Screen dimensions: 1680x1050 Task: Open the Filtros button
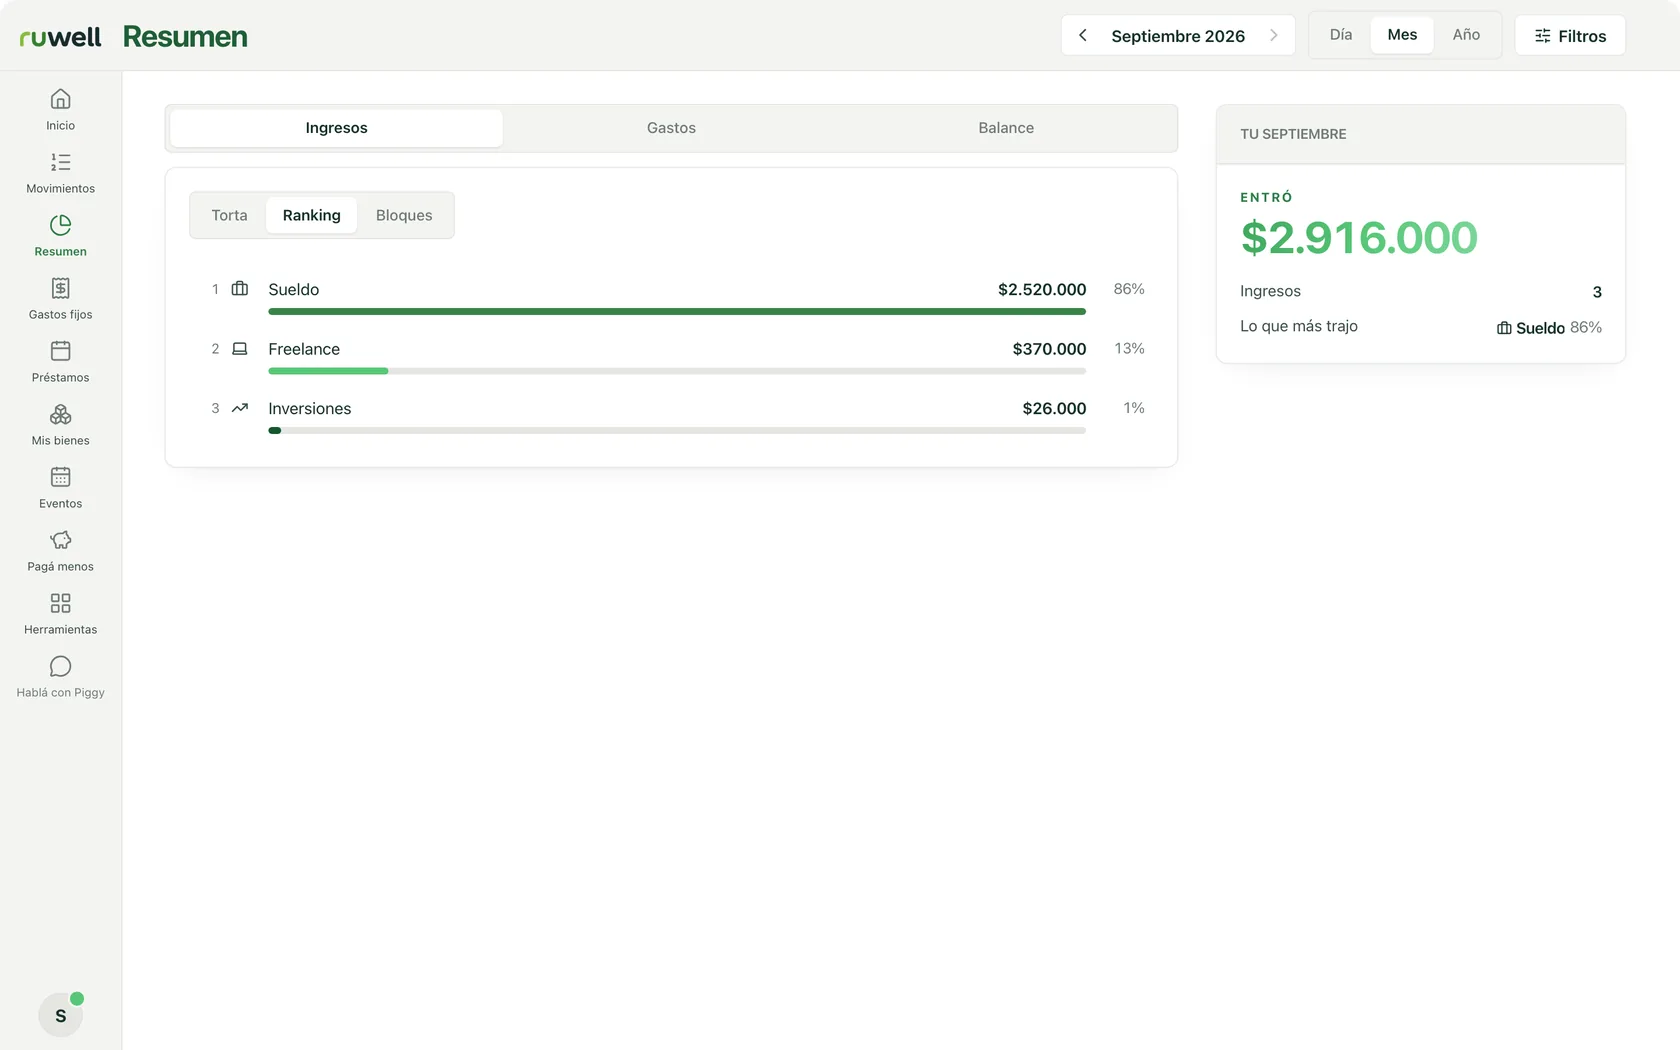point(1570,35)
